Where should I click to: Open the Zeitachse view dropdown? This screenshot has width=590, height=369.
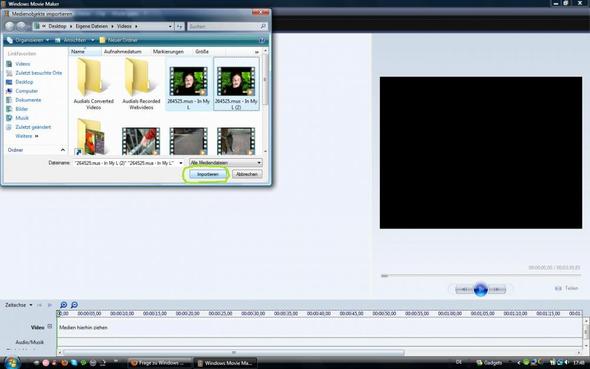tap(18, 305)
